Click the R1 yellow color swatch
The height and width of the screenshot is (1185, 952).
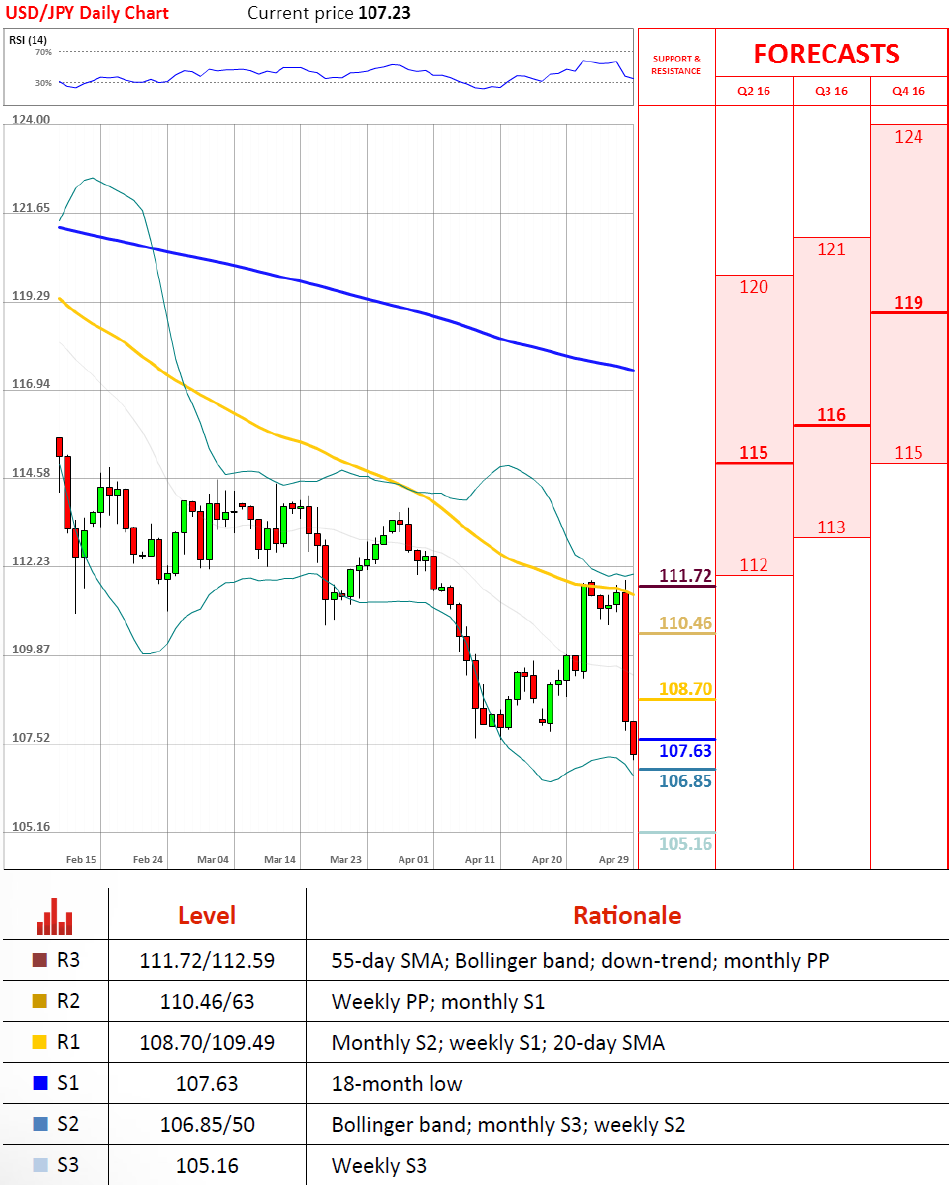[40, 1042]
